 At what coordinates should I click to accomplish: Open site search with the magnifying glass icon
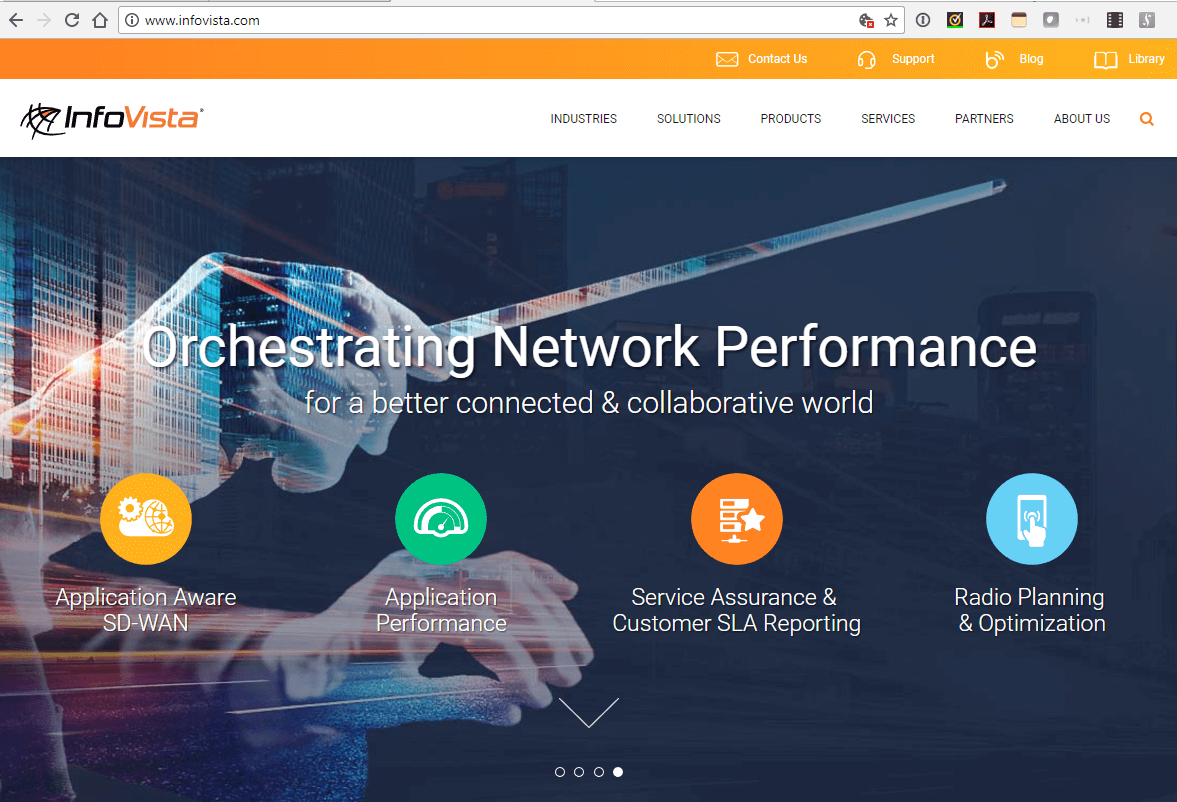coord(1147,118)
